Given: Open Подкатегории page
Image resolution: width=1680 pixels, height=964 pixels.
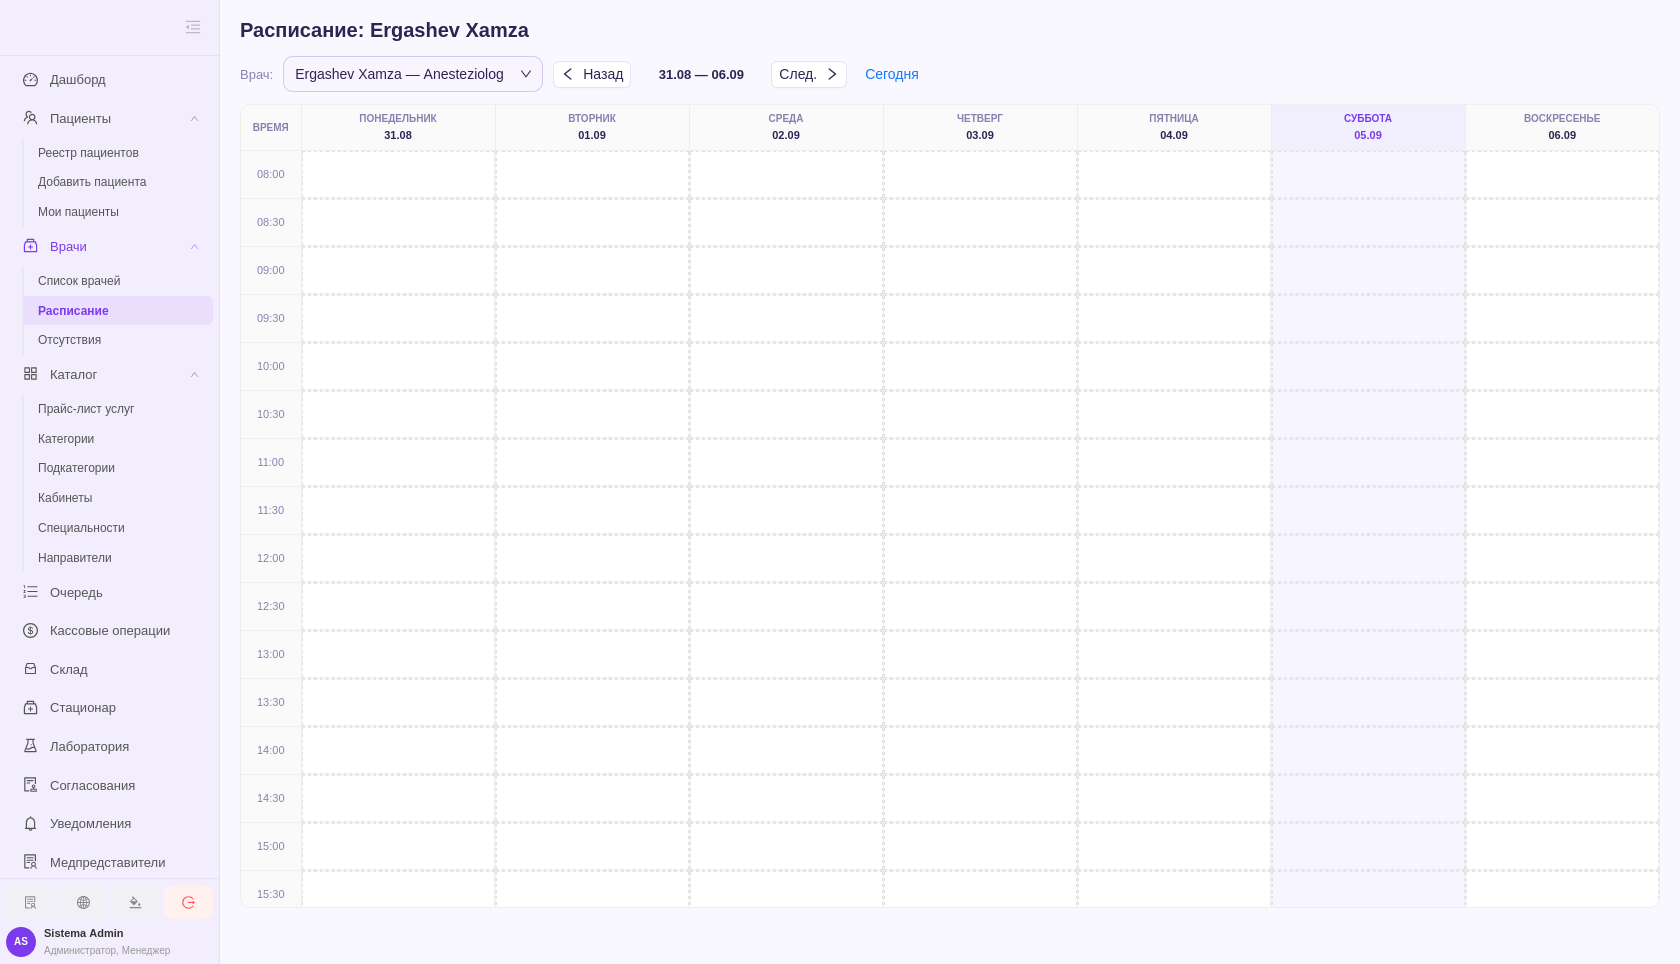Looking at the screenshot, I should (76, 468).
